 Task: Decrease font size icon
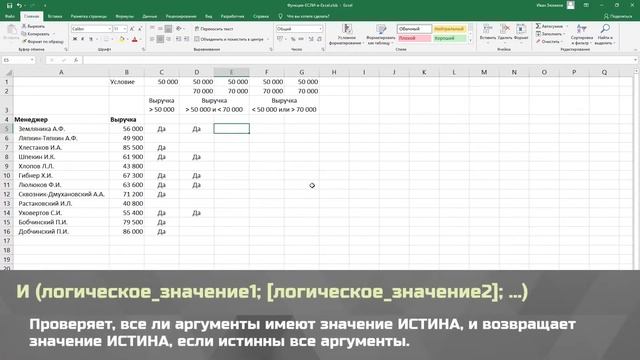[140, 29]
